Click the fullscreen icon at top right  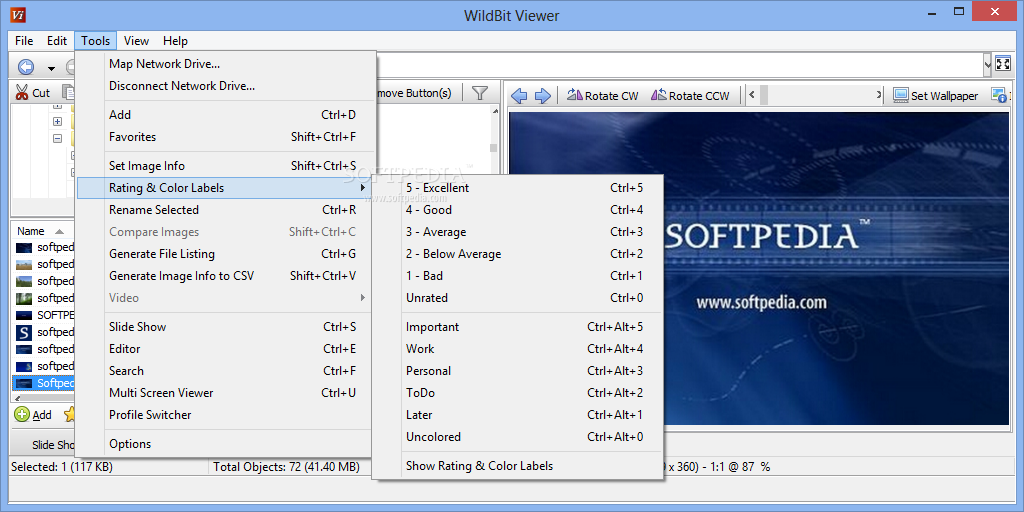[x=1002, y=64]
